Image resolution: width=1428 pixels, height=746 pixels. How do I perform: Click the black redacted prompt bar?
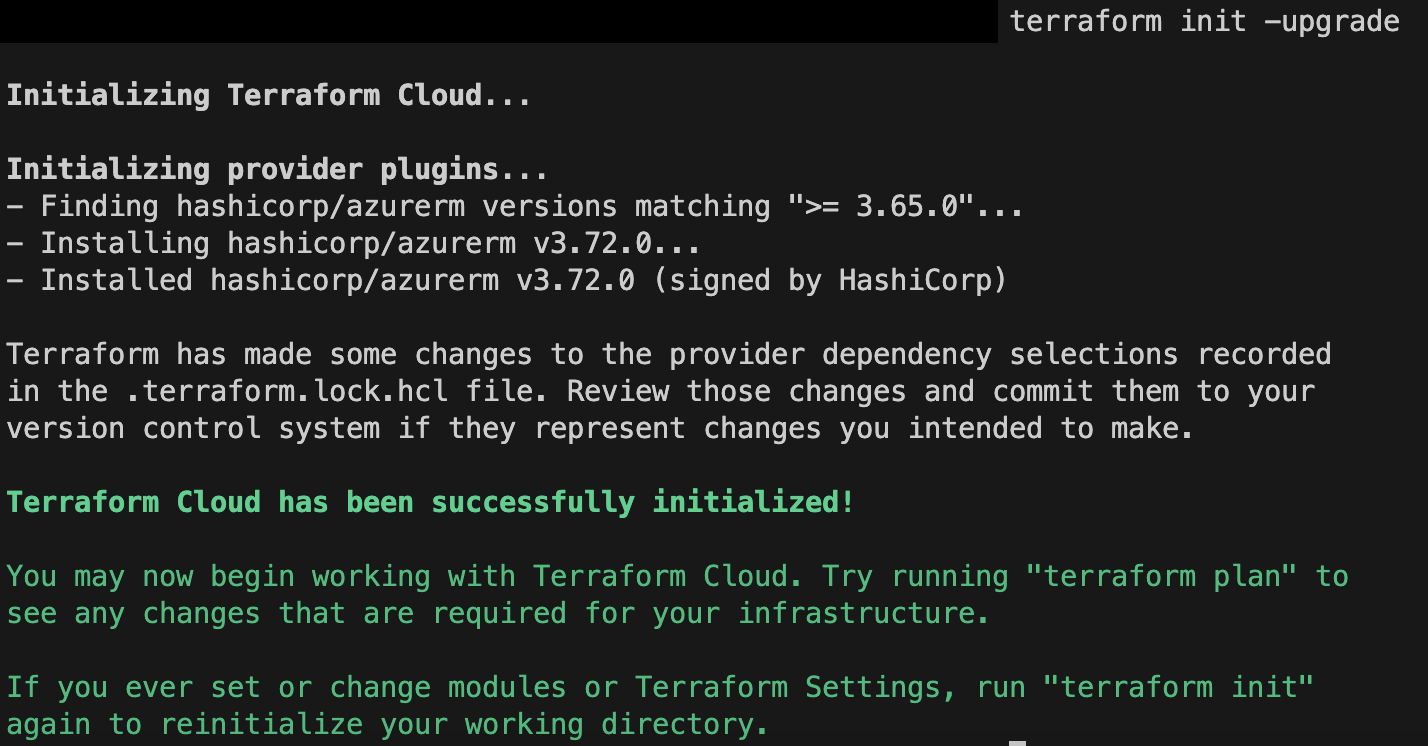click(498, 21)
